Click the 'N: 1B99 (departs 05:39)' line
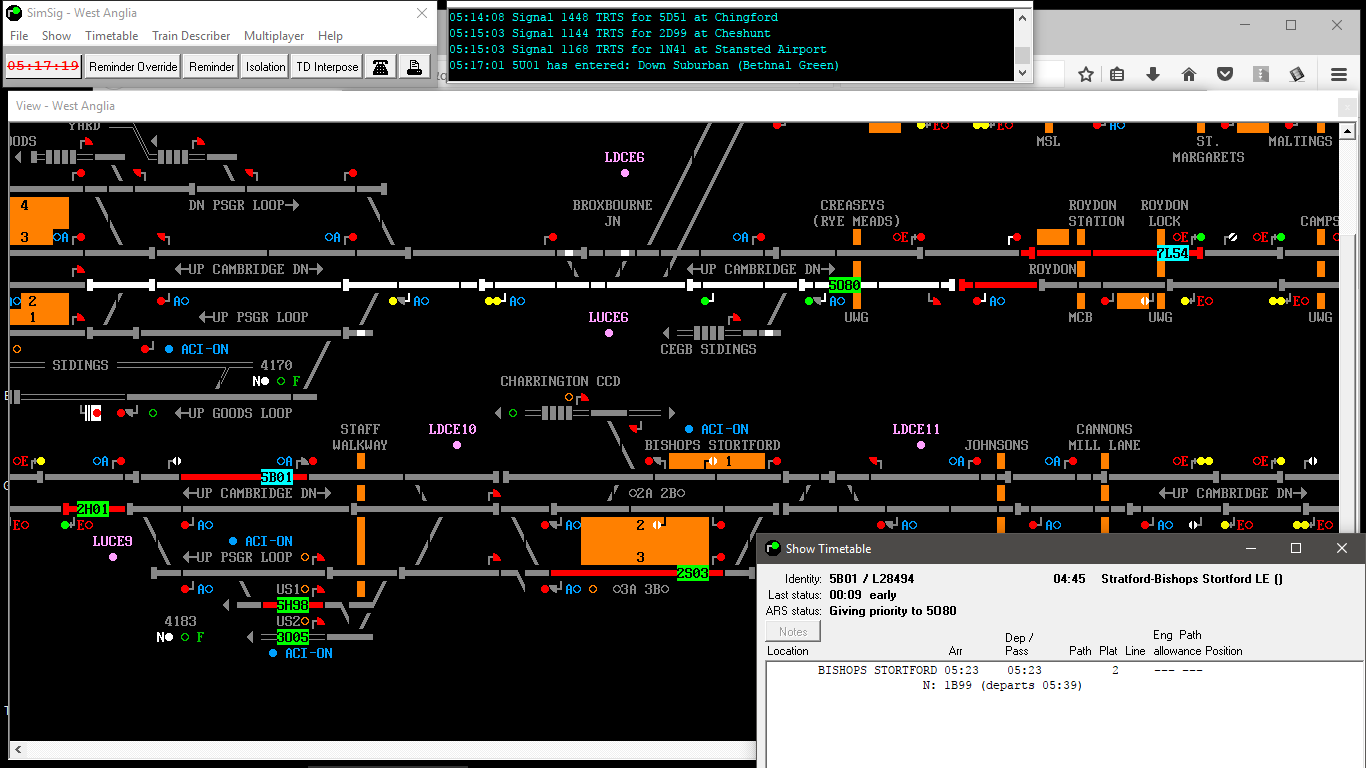The width and height of the screenshot is (1366, 768). click(x=1002, y=686)
